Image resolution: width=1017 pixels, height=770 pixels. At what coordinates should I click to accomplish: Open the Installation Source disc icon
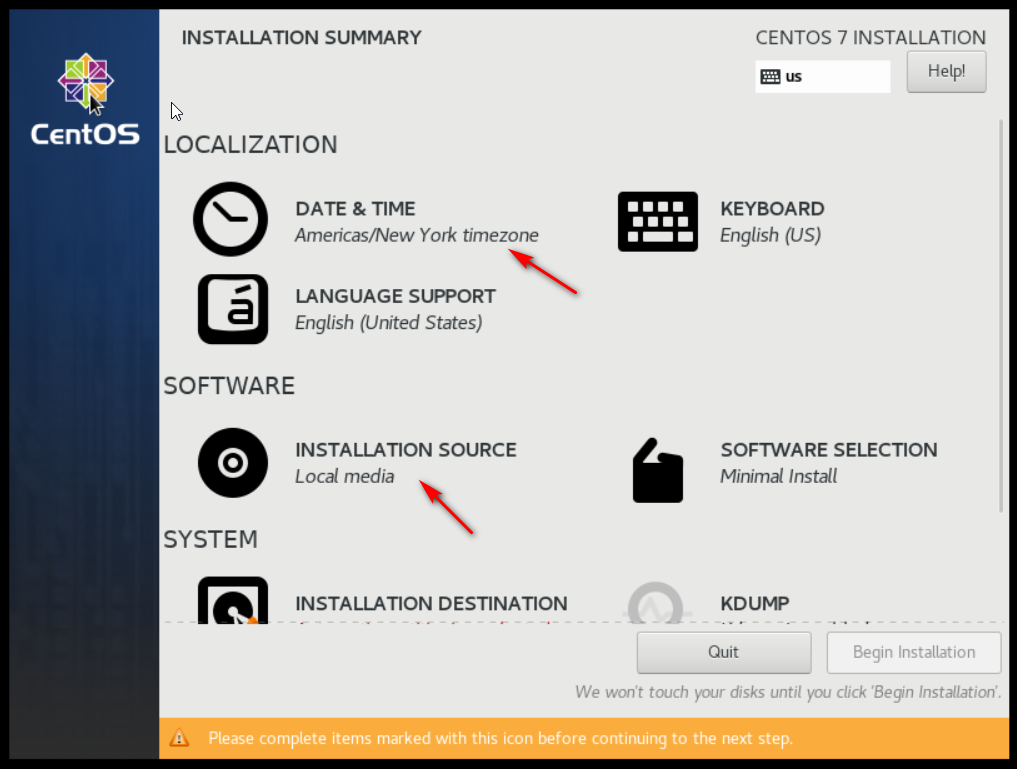[233, 463]
